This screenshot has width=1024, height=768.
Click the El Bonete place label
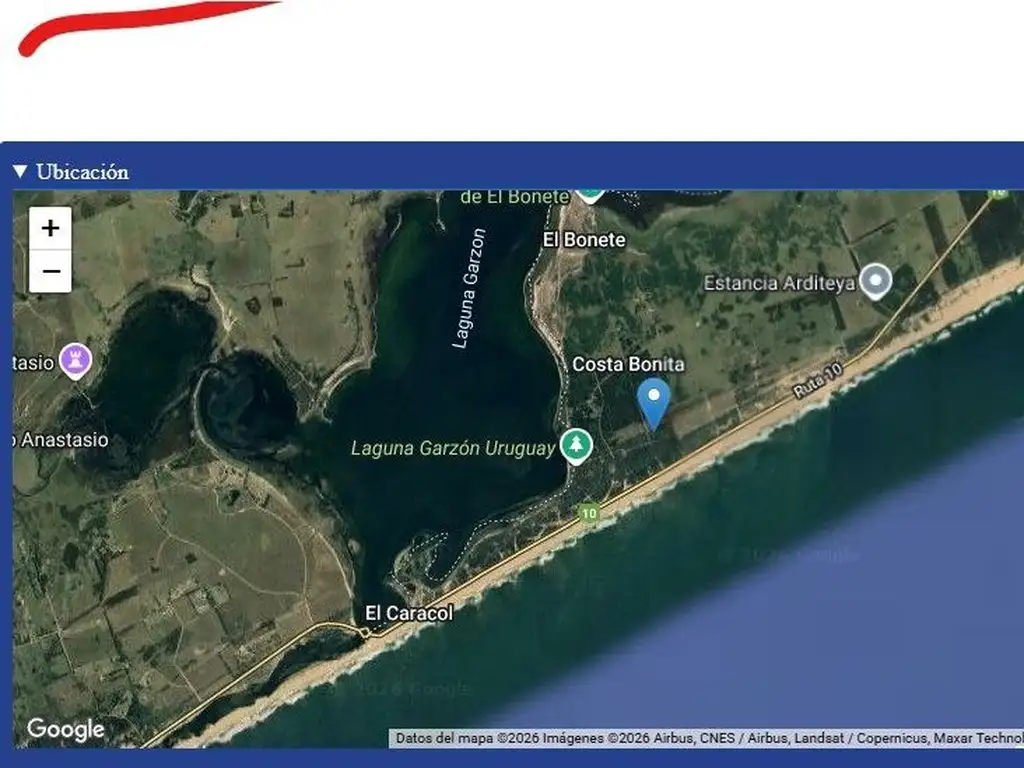584,240
